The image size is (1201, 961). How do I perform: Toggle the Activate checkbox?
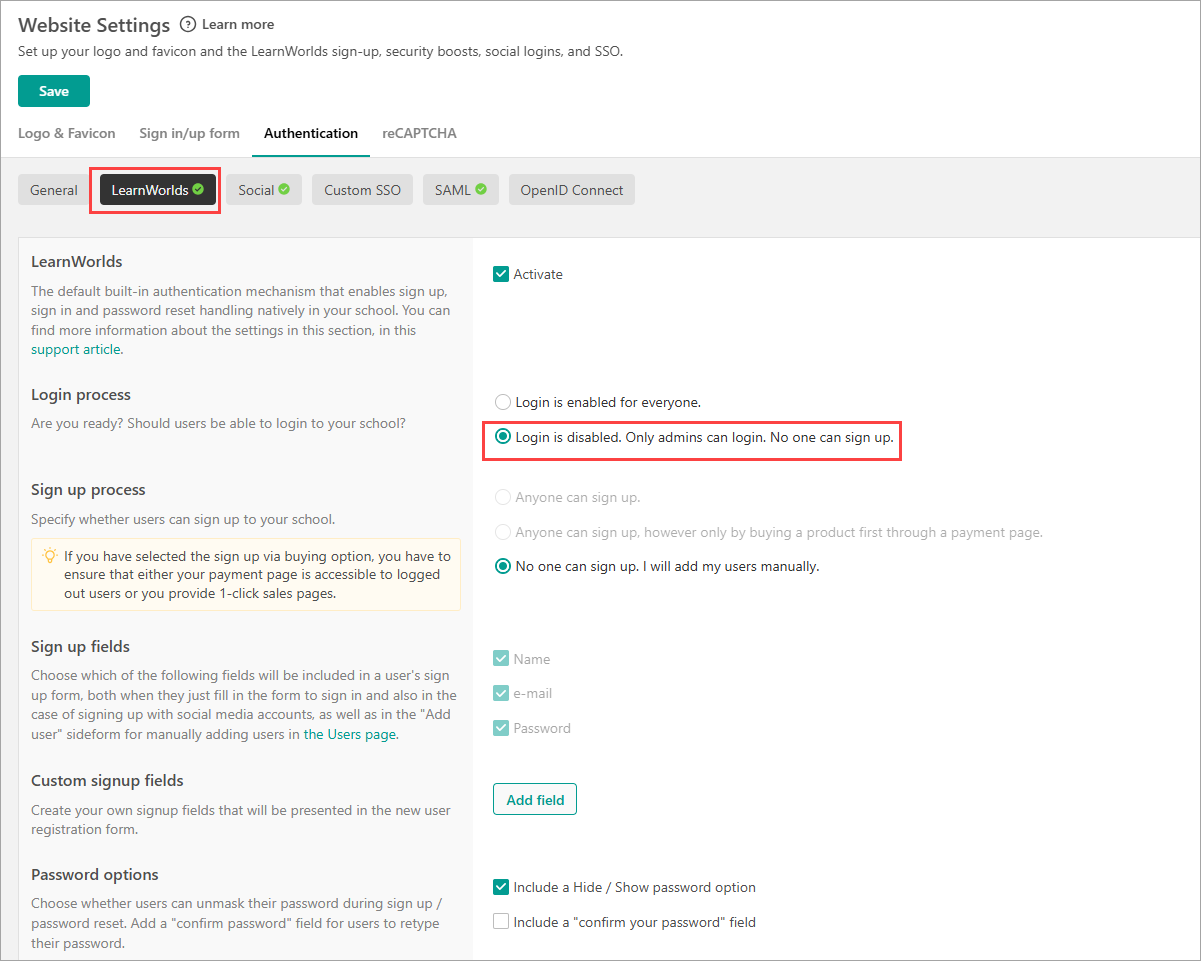[501, 274]
